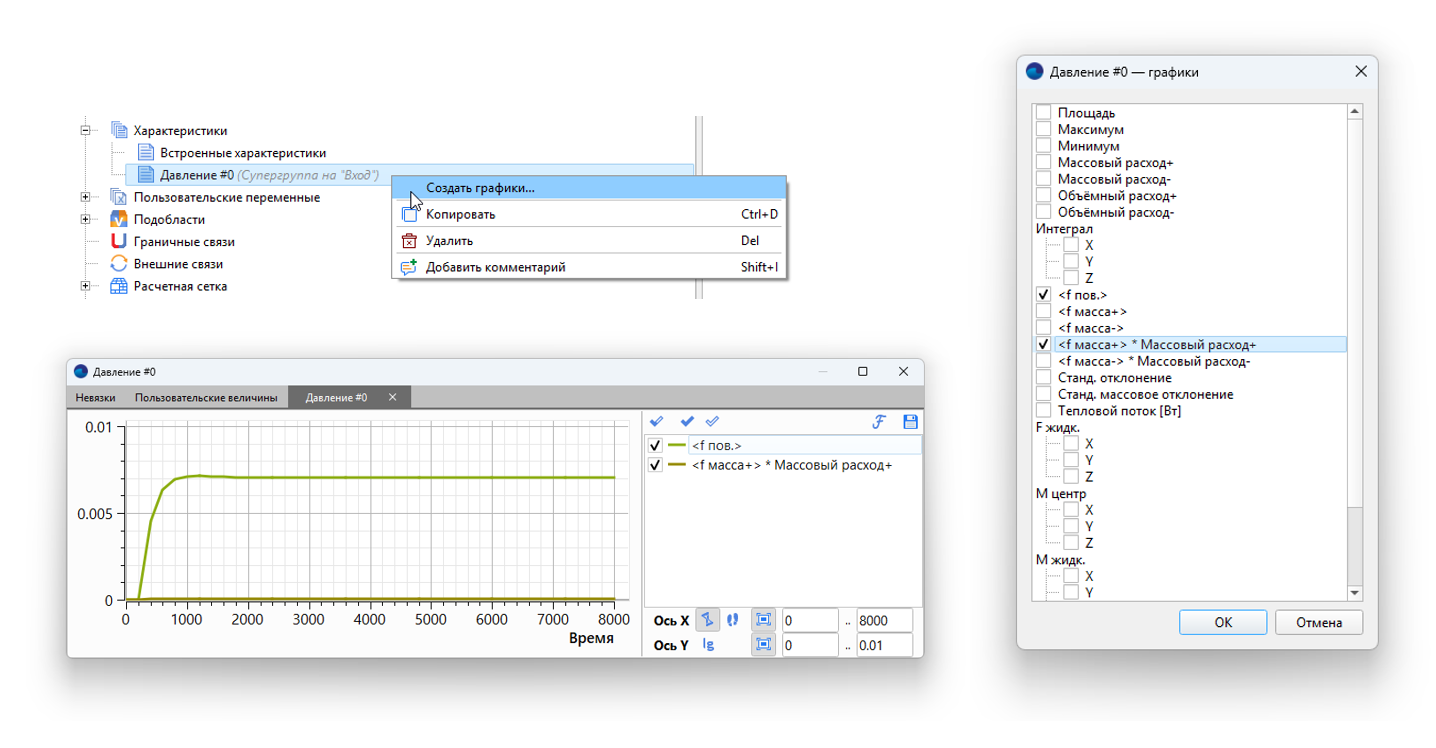Fit the Y axis range with the frame icon

coord(763,645)
